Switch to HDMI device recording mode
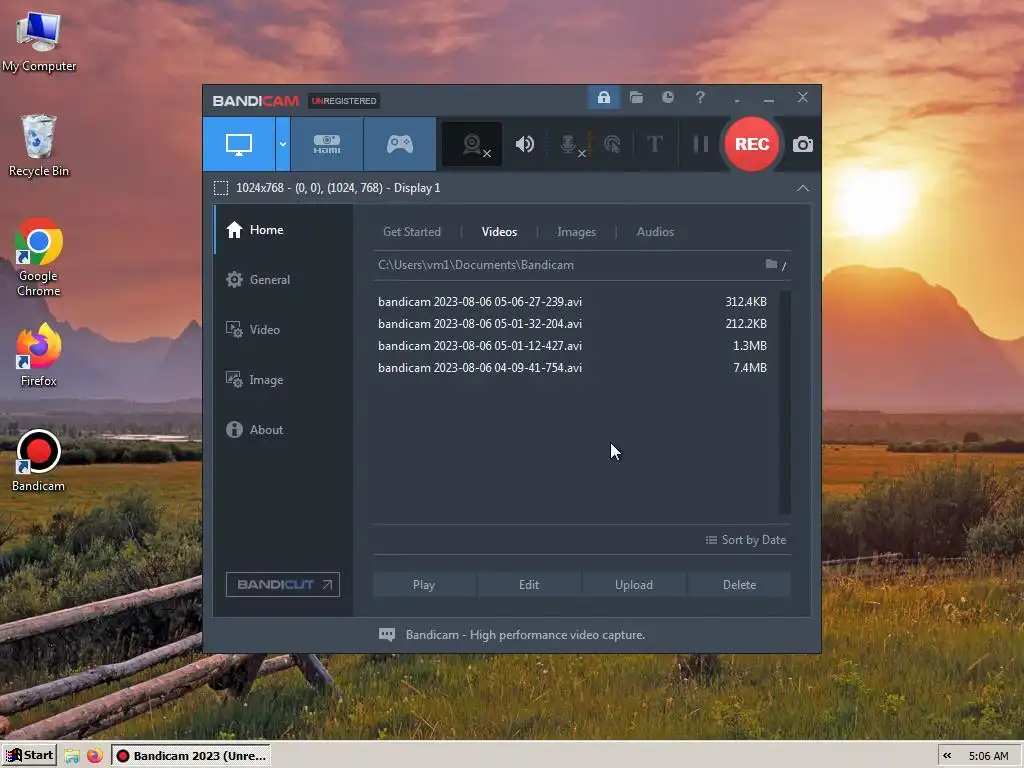This screenshot has width=1024, height=768. pyautogui.click(x=327, y=144)
